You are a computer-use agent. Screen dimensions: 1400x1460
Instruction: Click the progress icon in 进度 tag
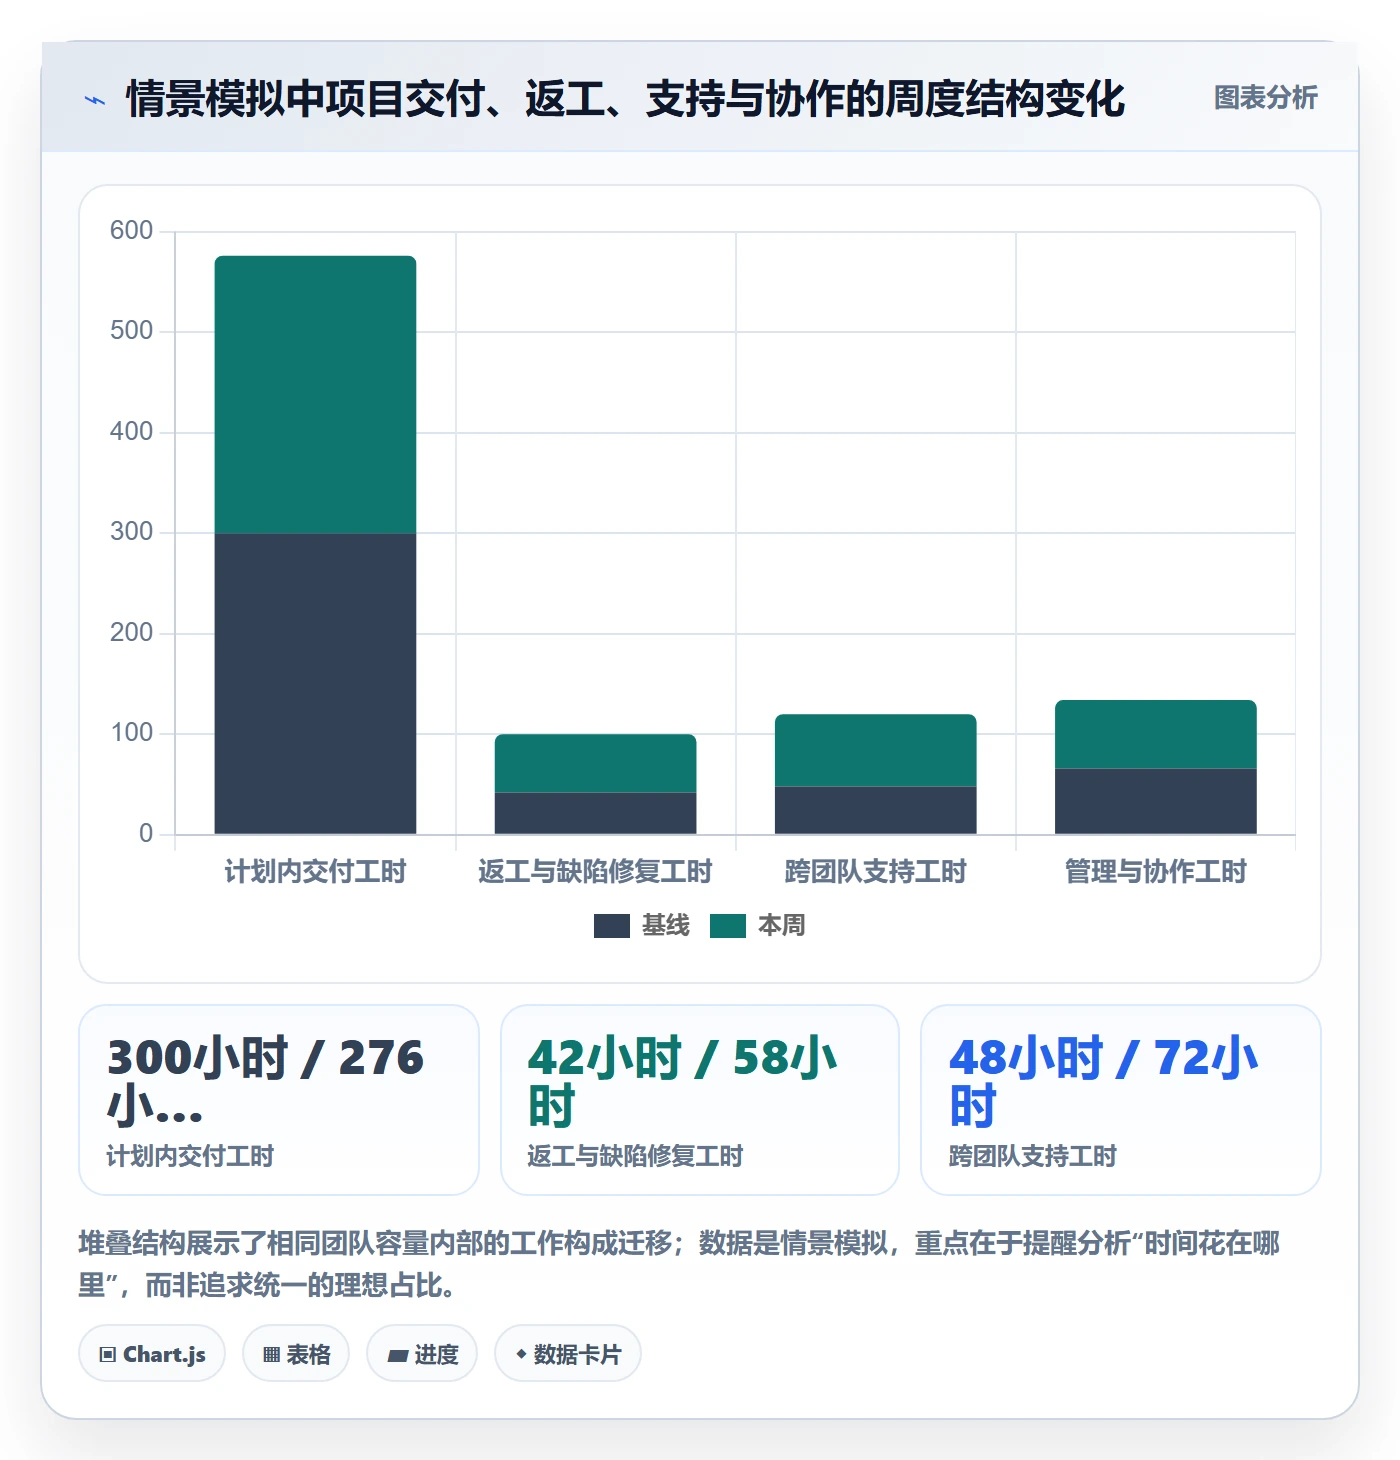point(398,1355)
